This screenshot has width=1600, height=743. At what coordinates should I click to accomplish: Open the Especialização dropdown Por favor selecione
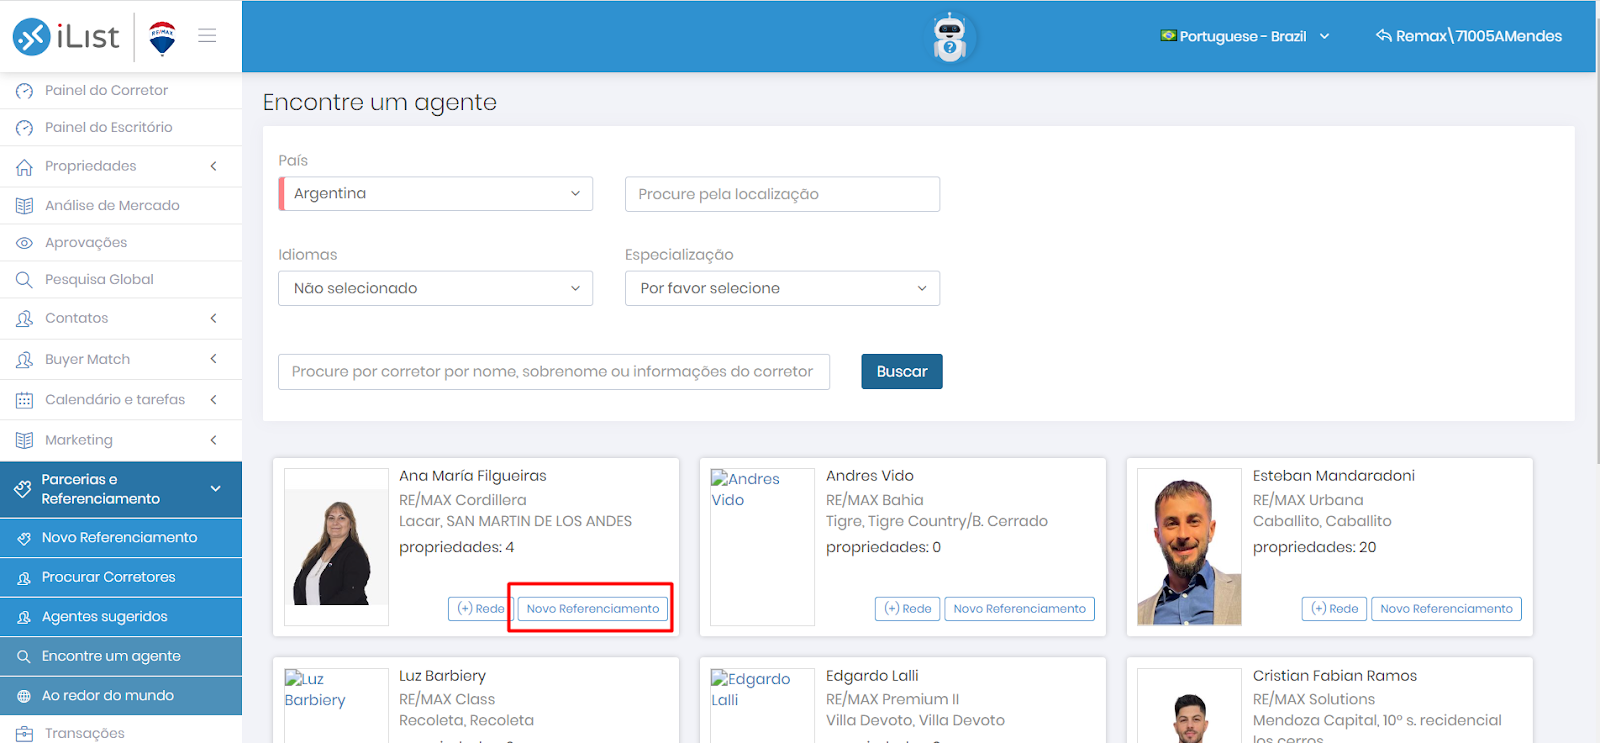click(782, 288)
